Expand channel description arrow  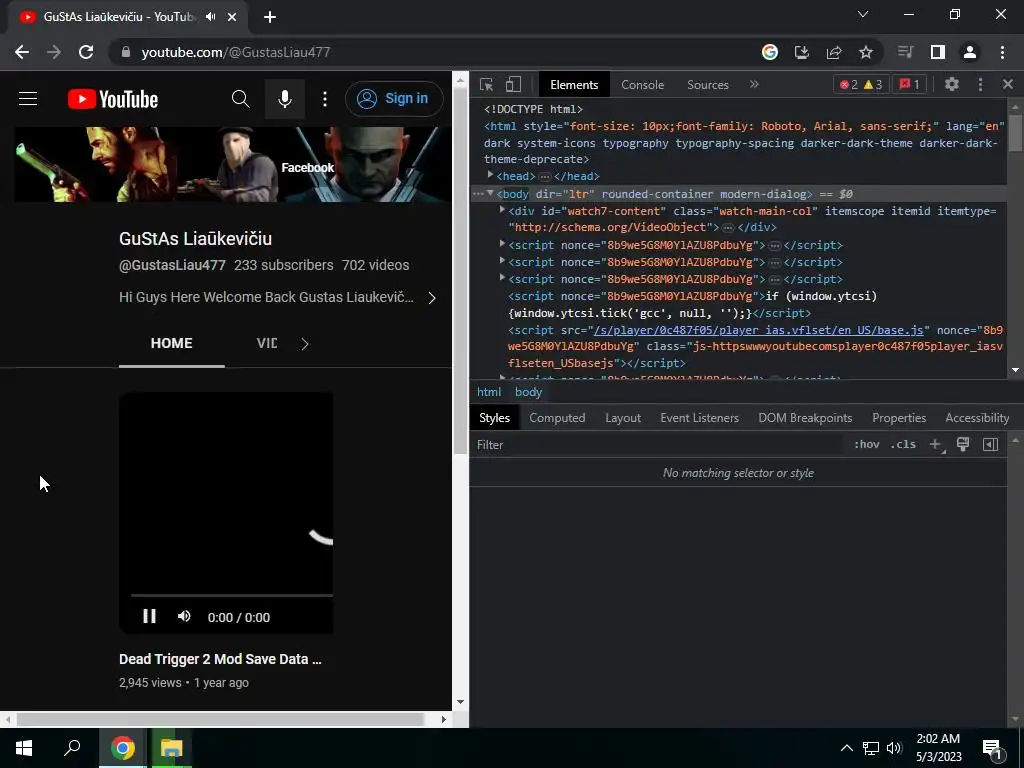[432, 298]
